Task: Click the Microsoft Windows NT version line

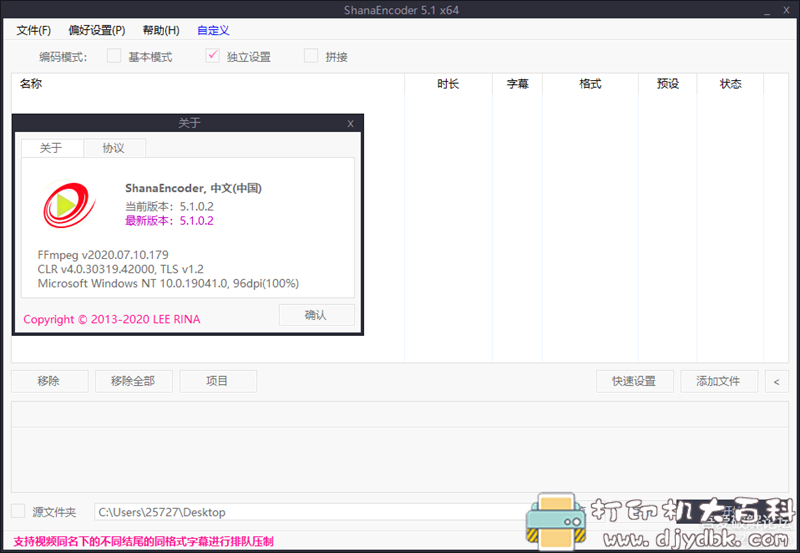Action: click(168, 283)
